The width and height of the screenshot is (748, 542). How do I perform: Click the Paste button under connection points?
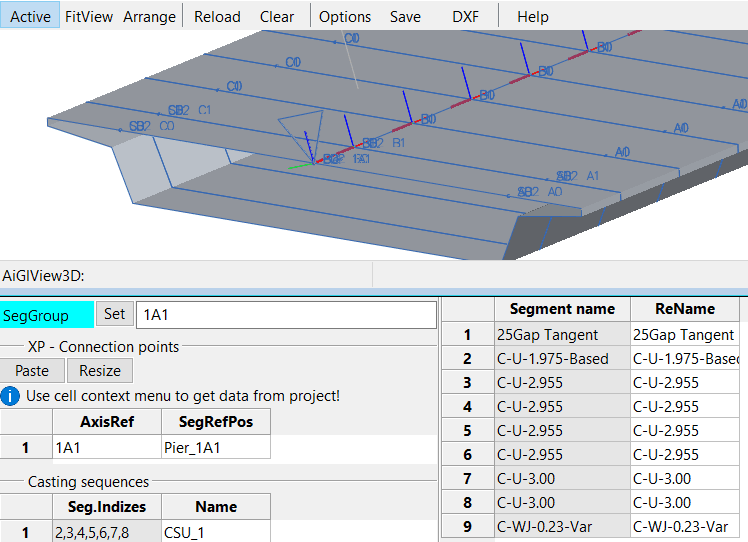[x=32, y=370]
